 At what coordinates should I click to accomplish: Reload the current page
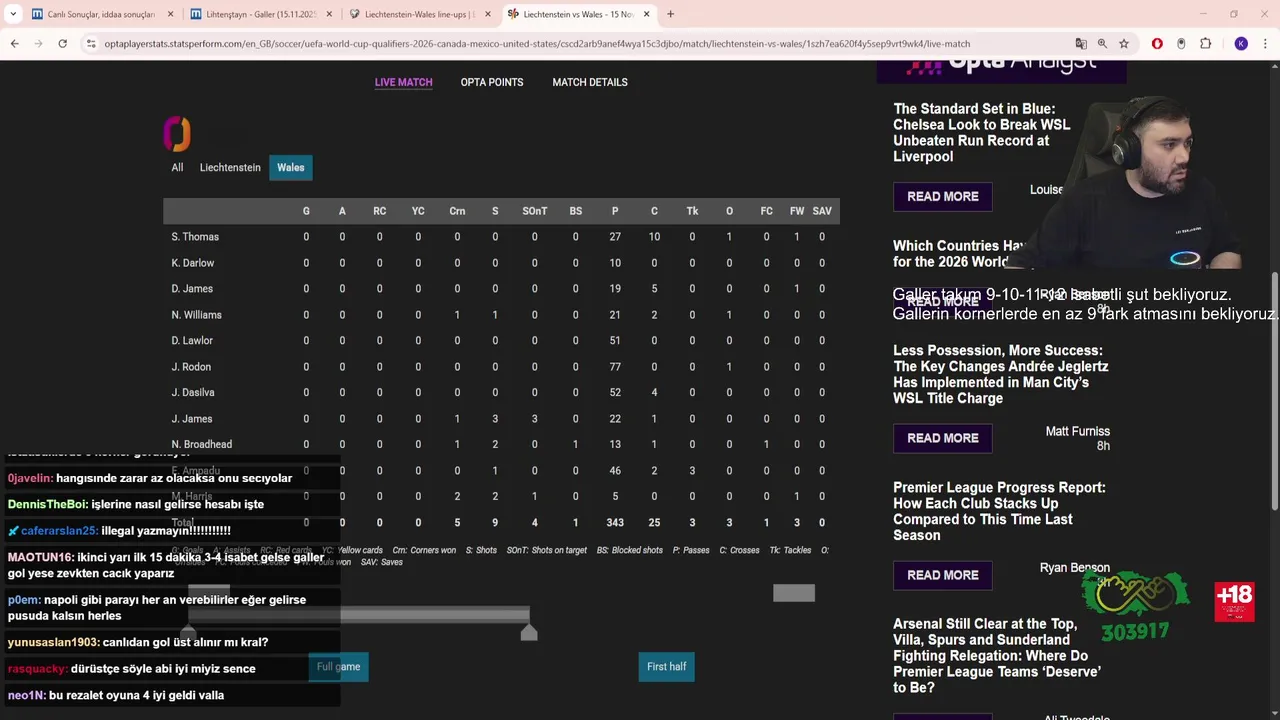tap(62, 44)
